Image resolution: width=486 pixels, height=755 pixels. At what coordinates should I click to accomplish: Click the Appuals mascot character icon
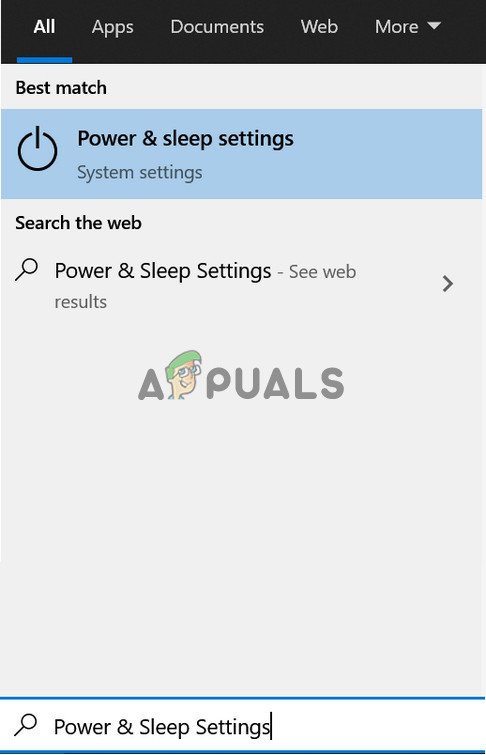tap(185, 375)
